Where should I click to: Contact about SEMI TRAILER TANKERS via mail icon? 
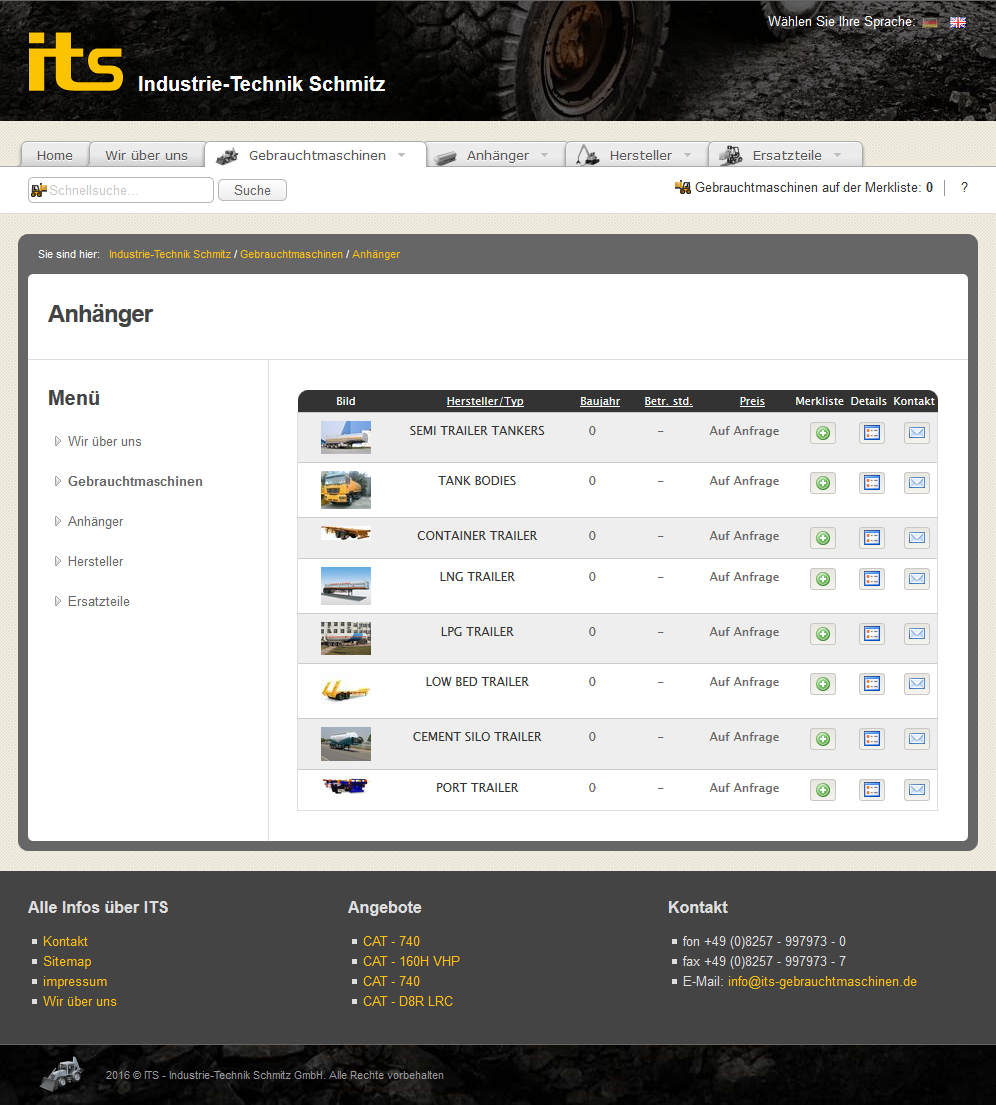click(x=916, y=433)
